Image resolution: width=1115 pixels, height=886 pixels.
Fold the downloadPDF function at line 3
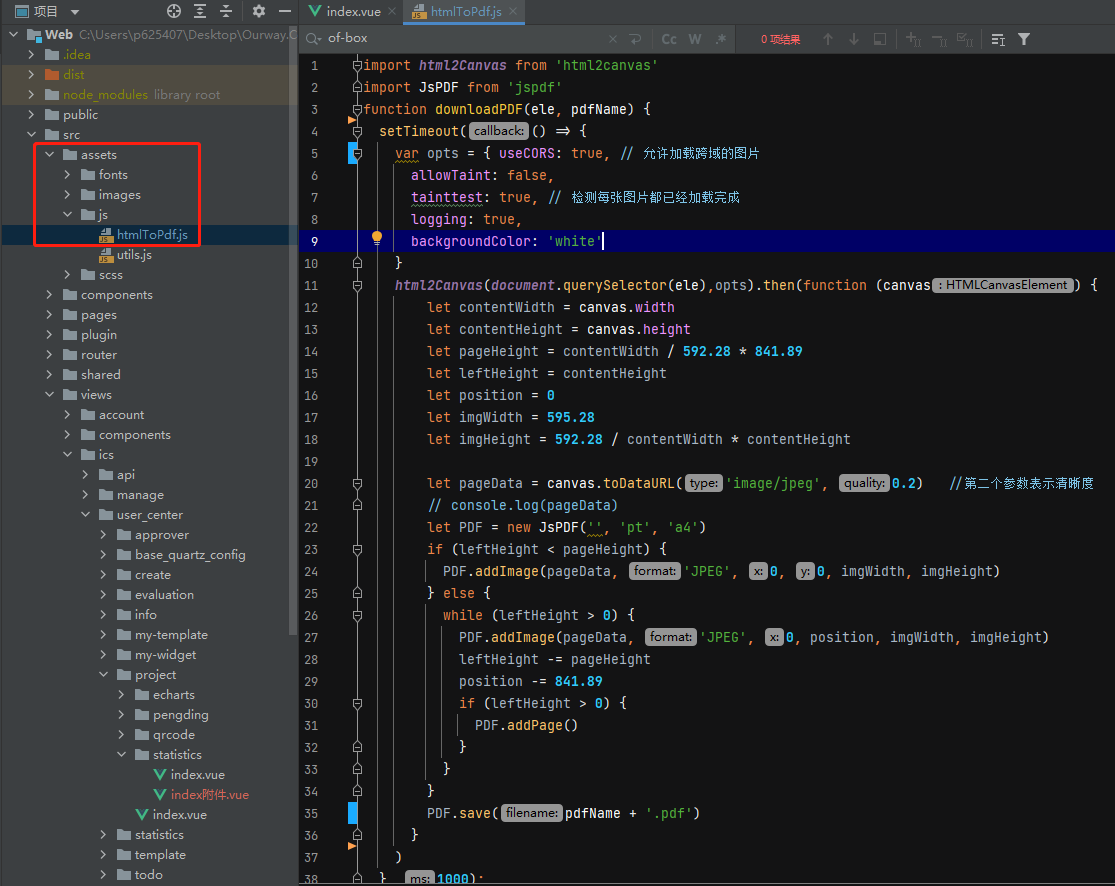357,110
